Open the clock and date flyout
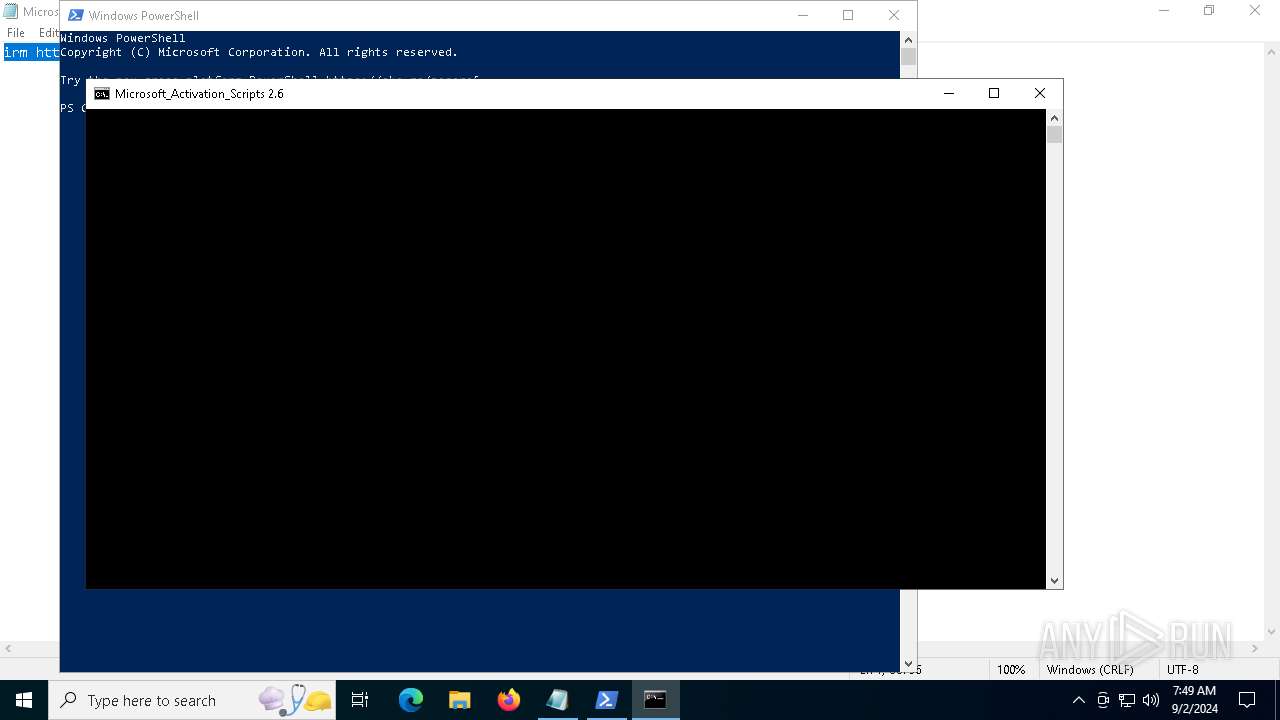The width and height of the screenshot is (1280, 720). [x=1194, y=700]
